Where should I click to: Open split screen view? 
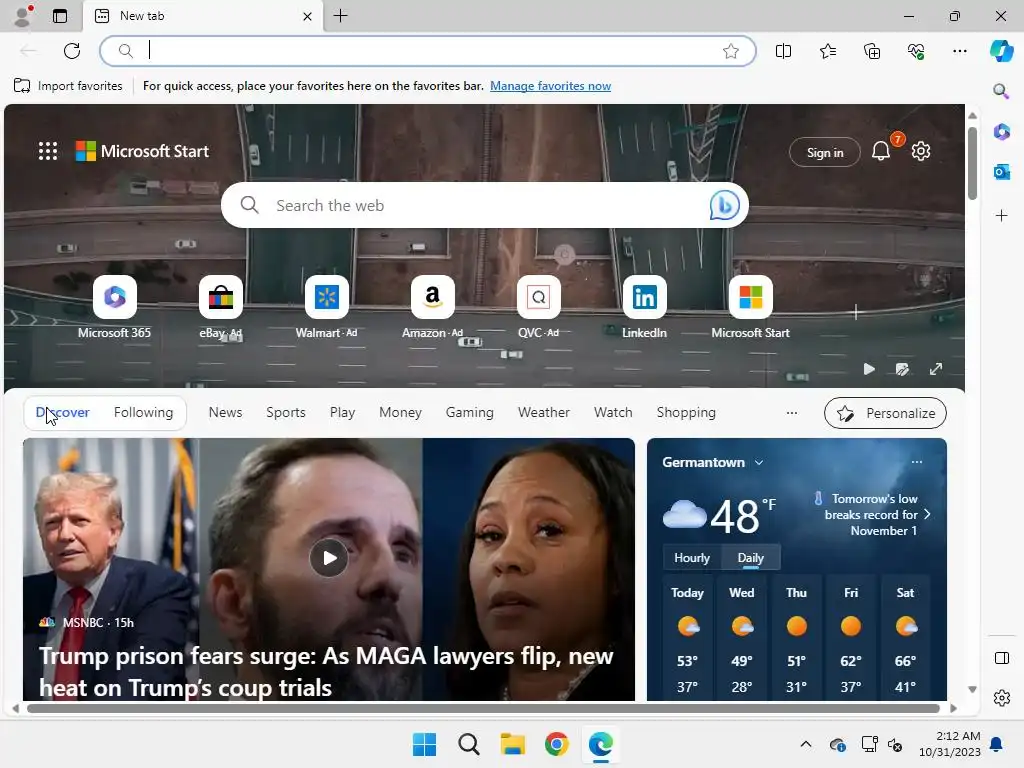click(x=783, y=51)
